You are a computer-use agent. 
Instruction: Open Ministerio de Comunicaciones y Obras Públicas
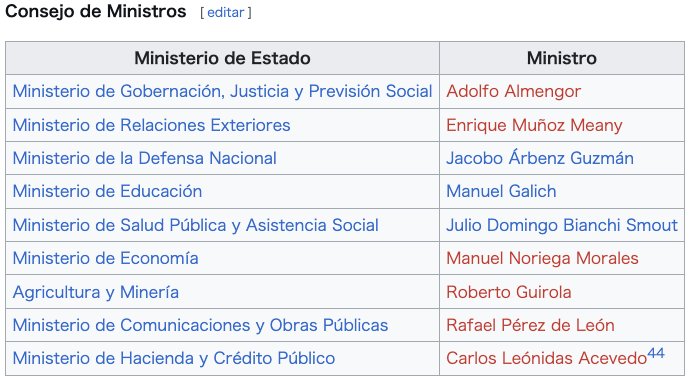point(200,325)
